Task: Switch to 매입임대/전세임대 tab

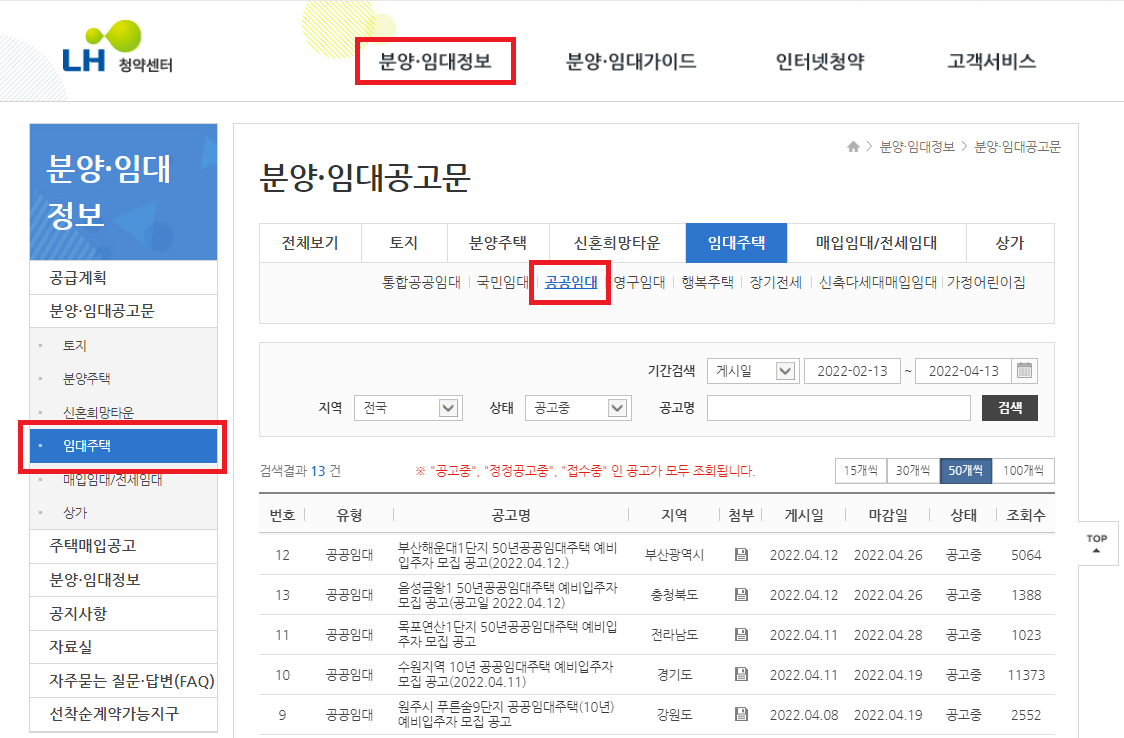Action: [x=876, y=243]
